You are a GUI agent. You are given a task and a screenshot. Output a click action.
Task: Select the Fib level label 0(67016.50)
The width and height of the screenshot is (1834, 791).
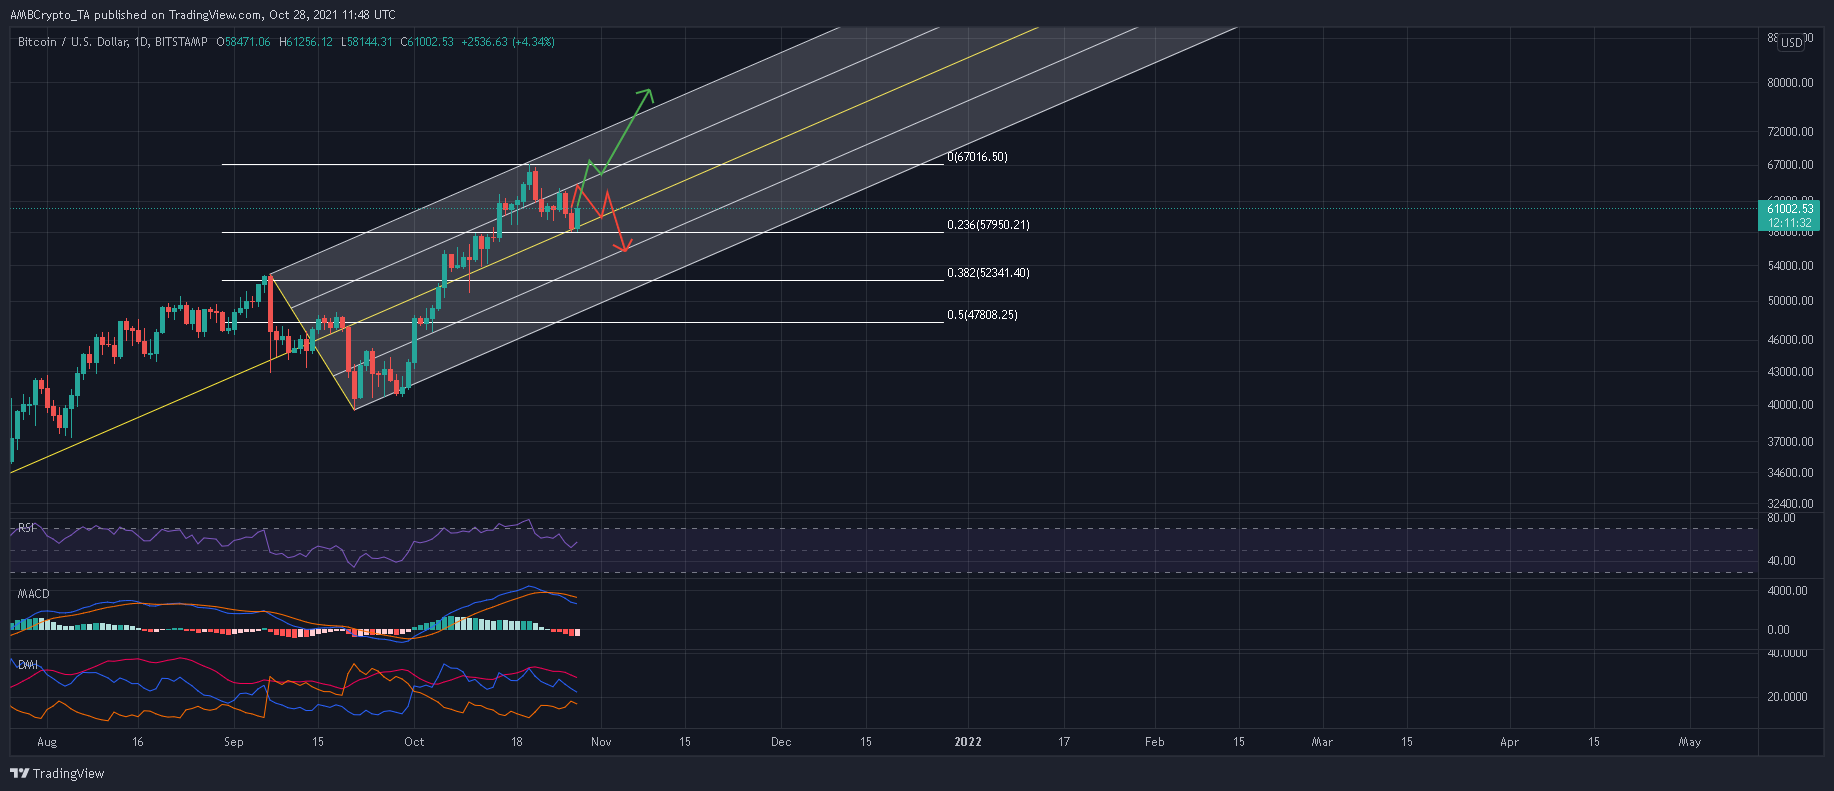pyautogui.click(x=977, y=157)
